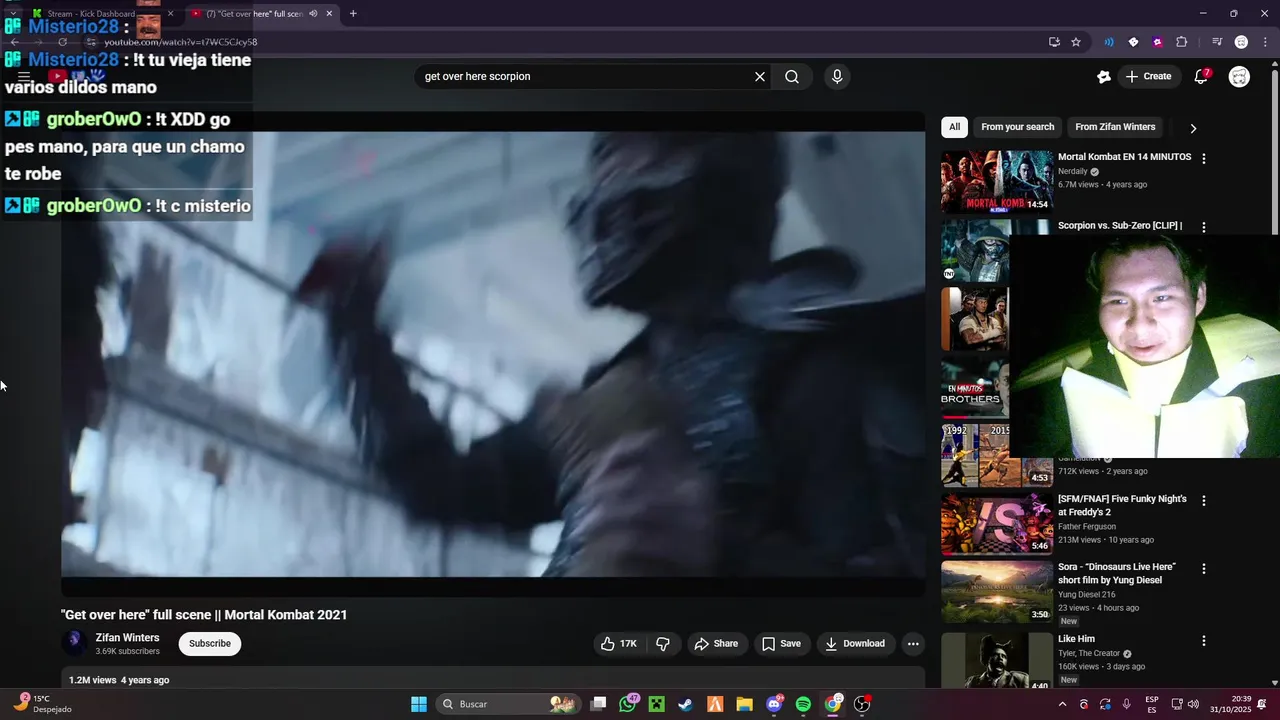Open the Chrome three-dot menu
The width and height of the screenshot is (1280, 720).
point(1263,42)
